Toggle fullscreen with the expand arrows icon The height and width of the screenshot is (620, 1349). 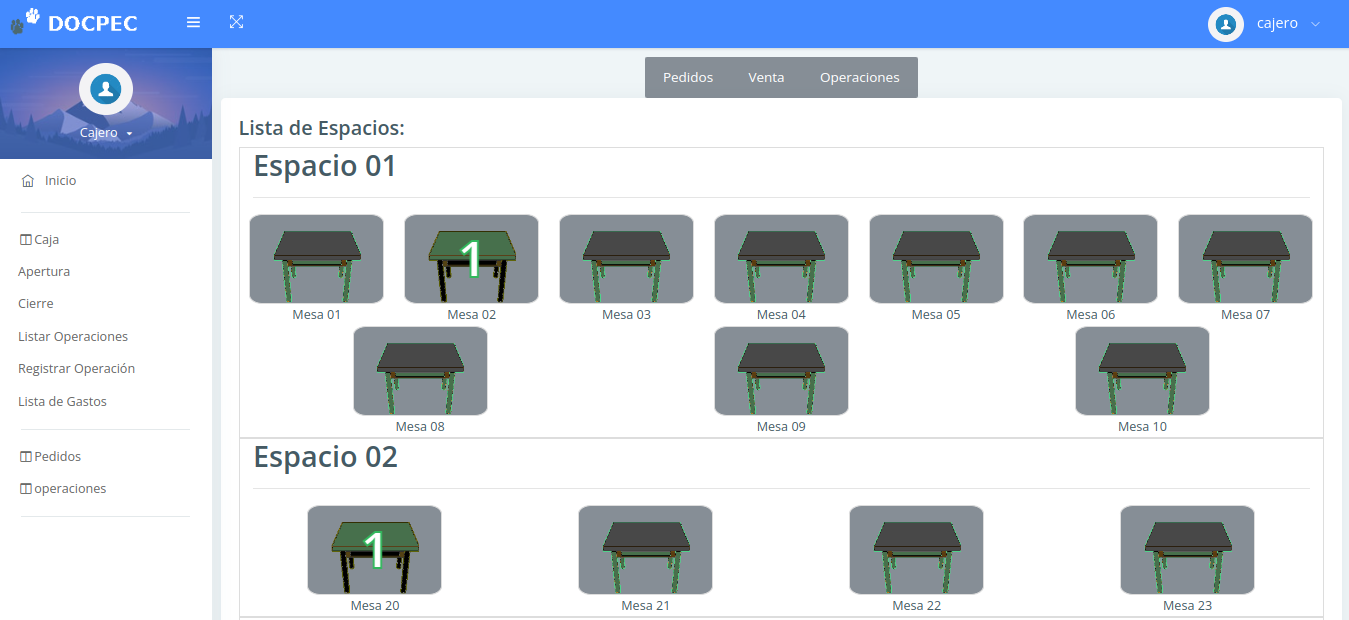(236, 22)
